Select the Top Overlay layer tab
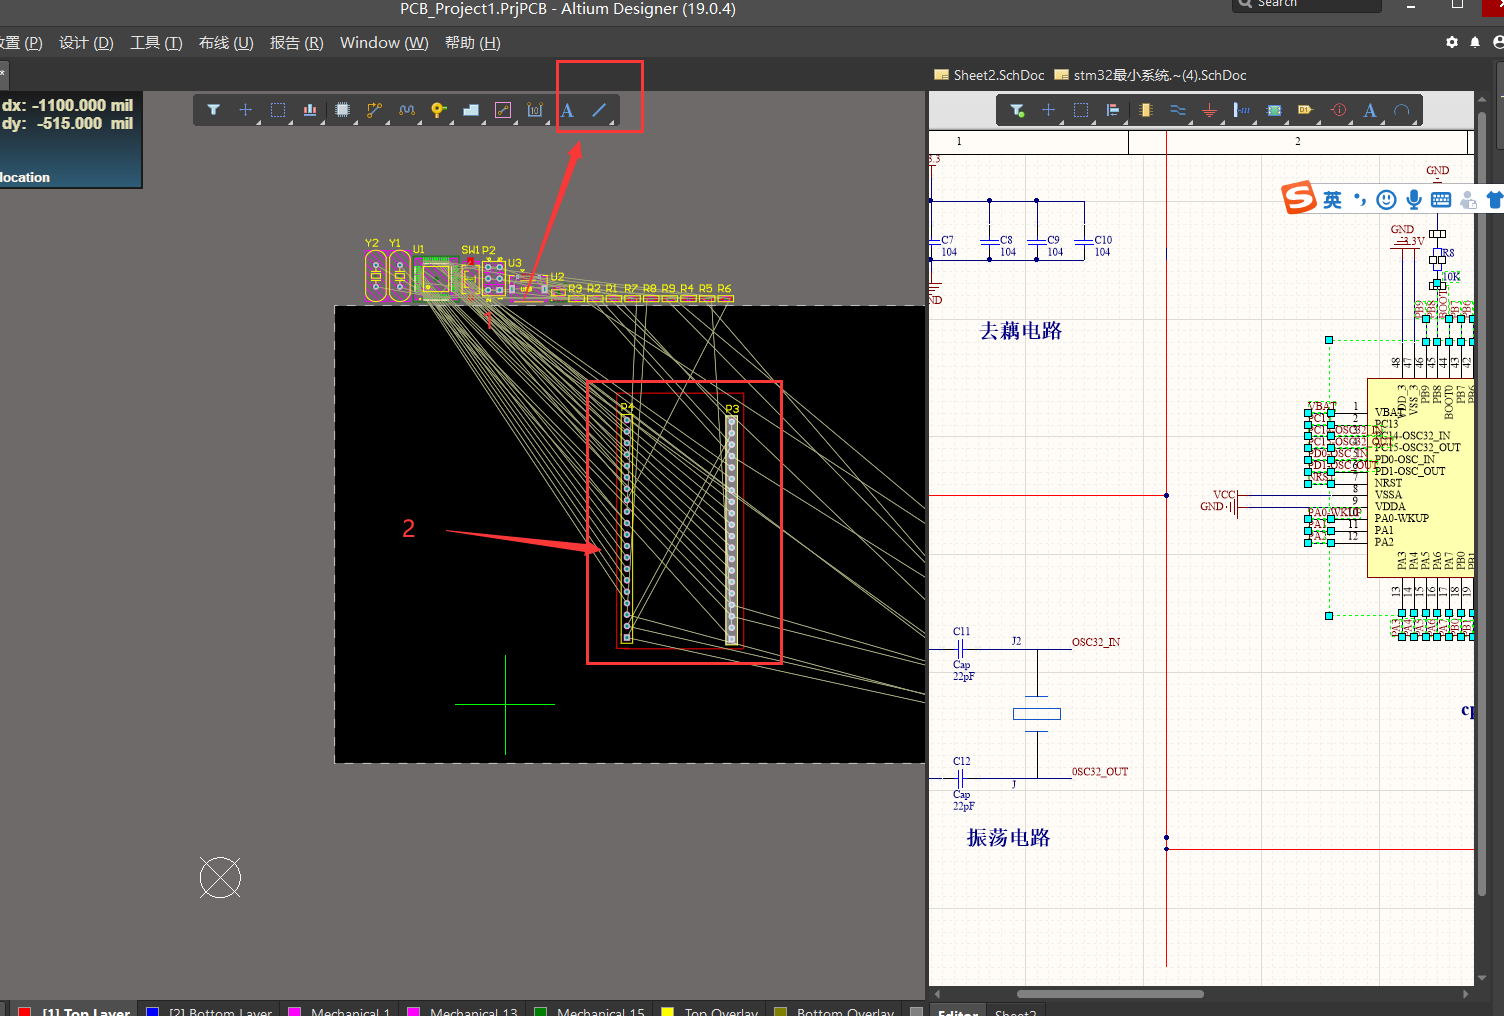Image resolution: width=1504 pixels, height=1016 pixels. tap(711, 1010)
